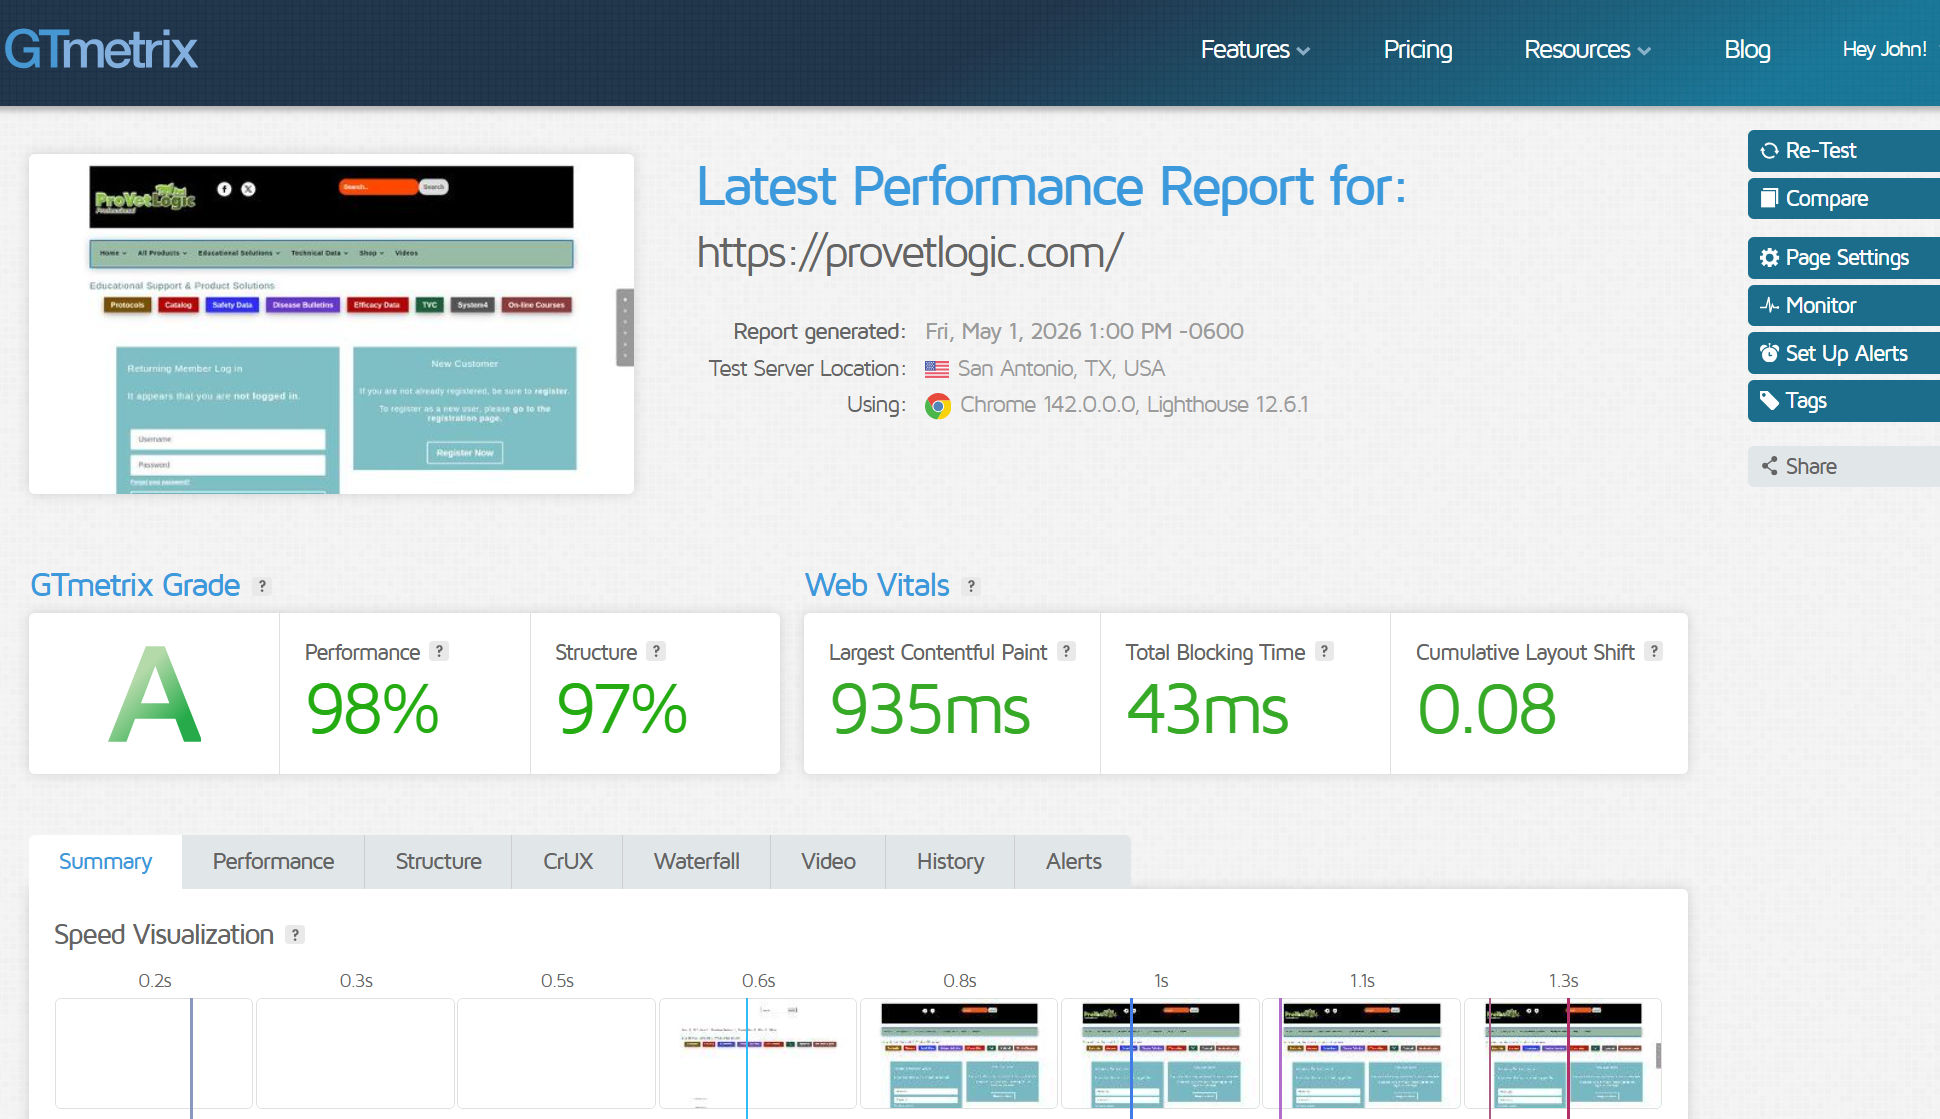The image size is (1940, 1119).
Task: Click the Tags button
Action: click(1843, 401)
